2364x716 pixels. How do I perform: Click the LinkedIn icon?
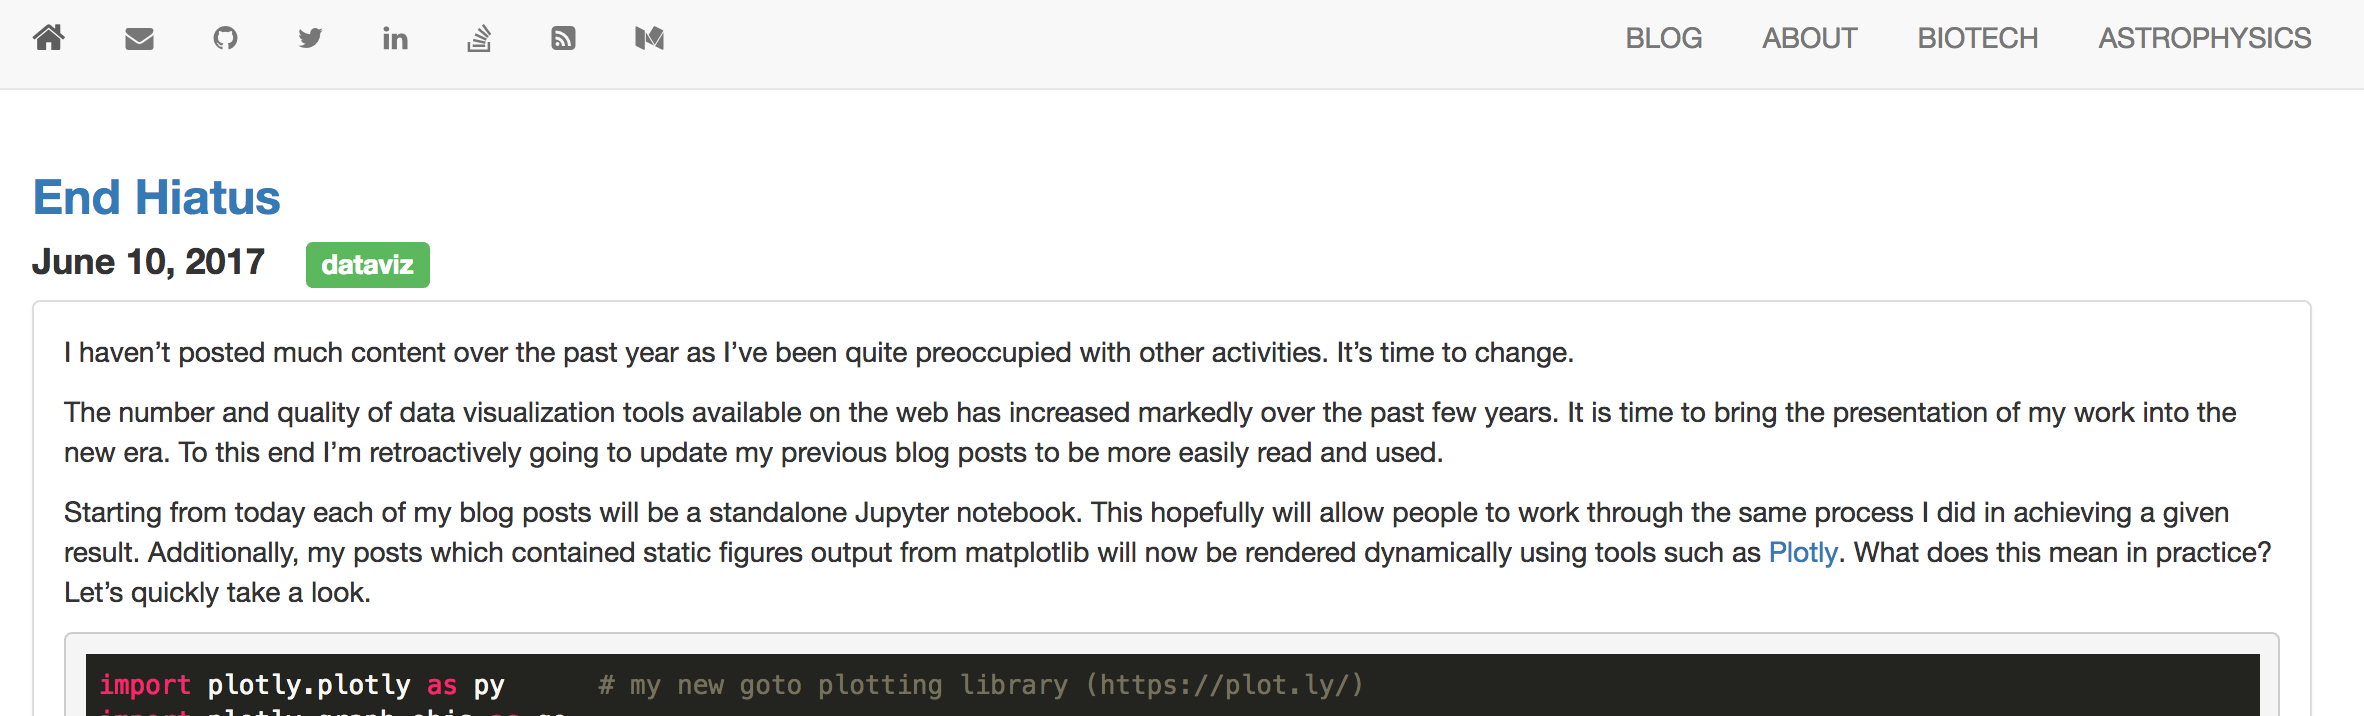pyautogui.click(x=395, y=38)
